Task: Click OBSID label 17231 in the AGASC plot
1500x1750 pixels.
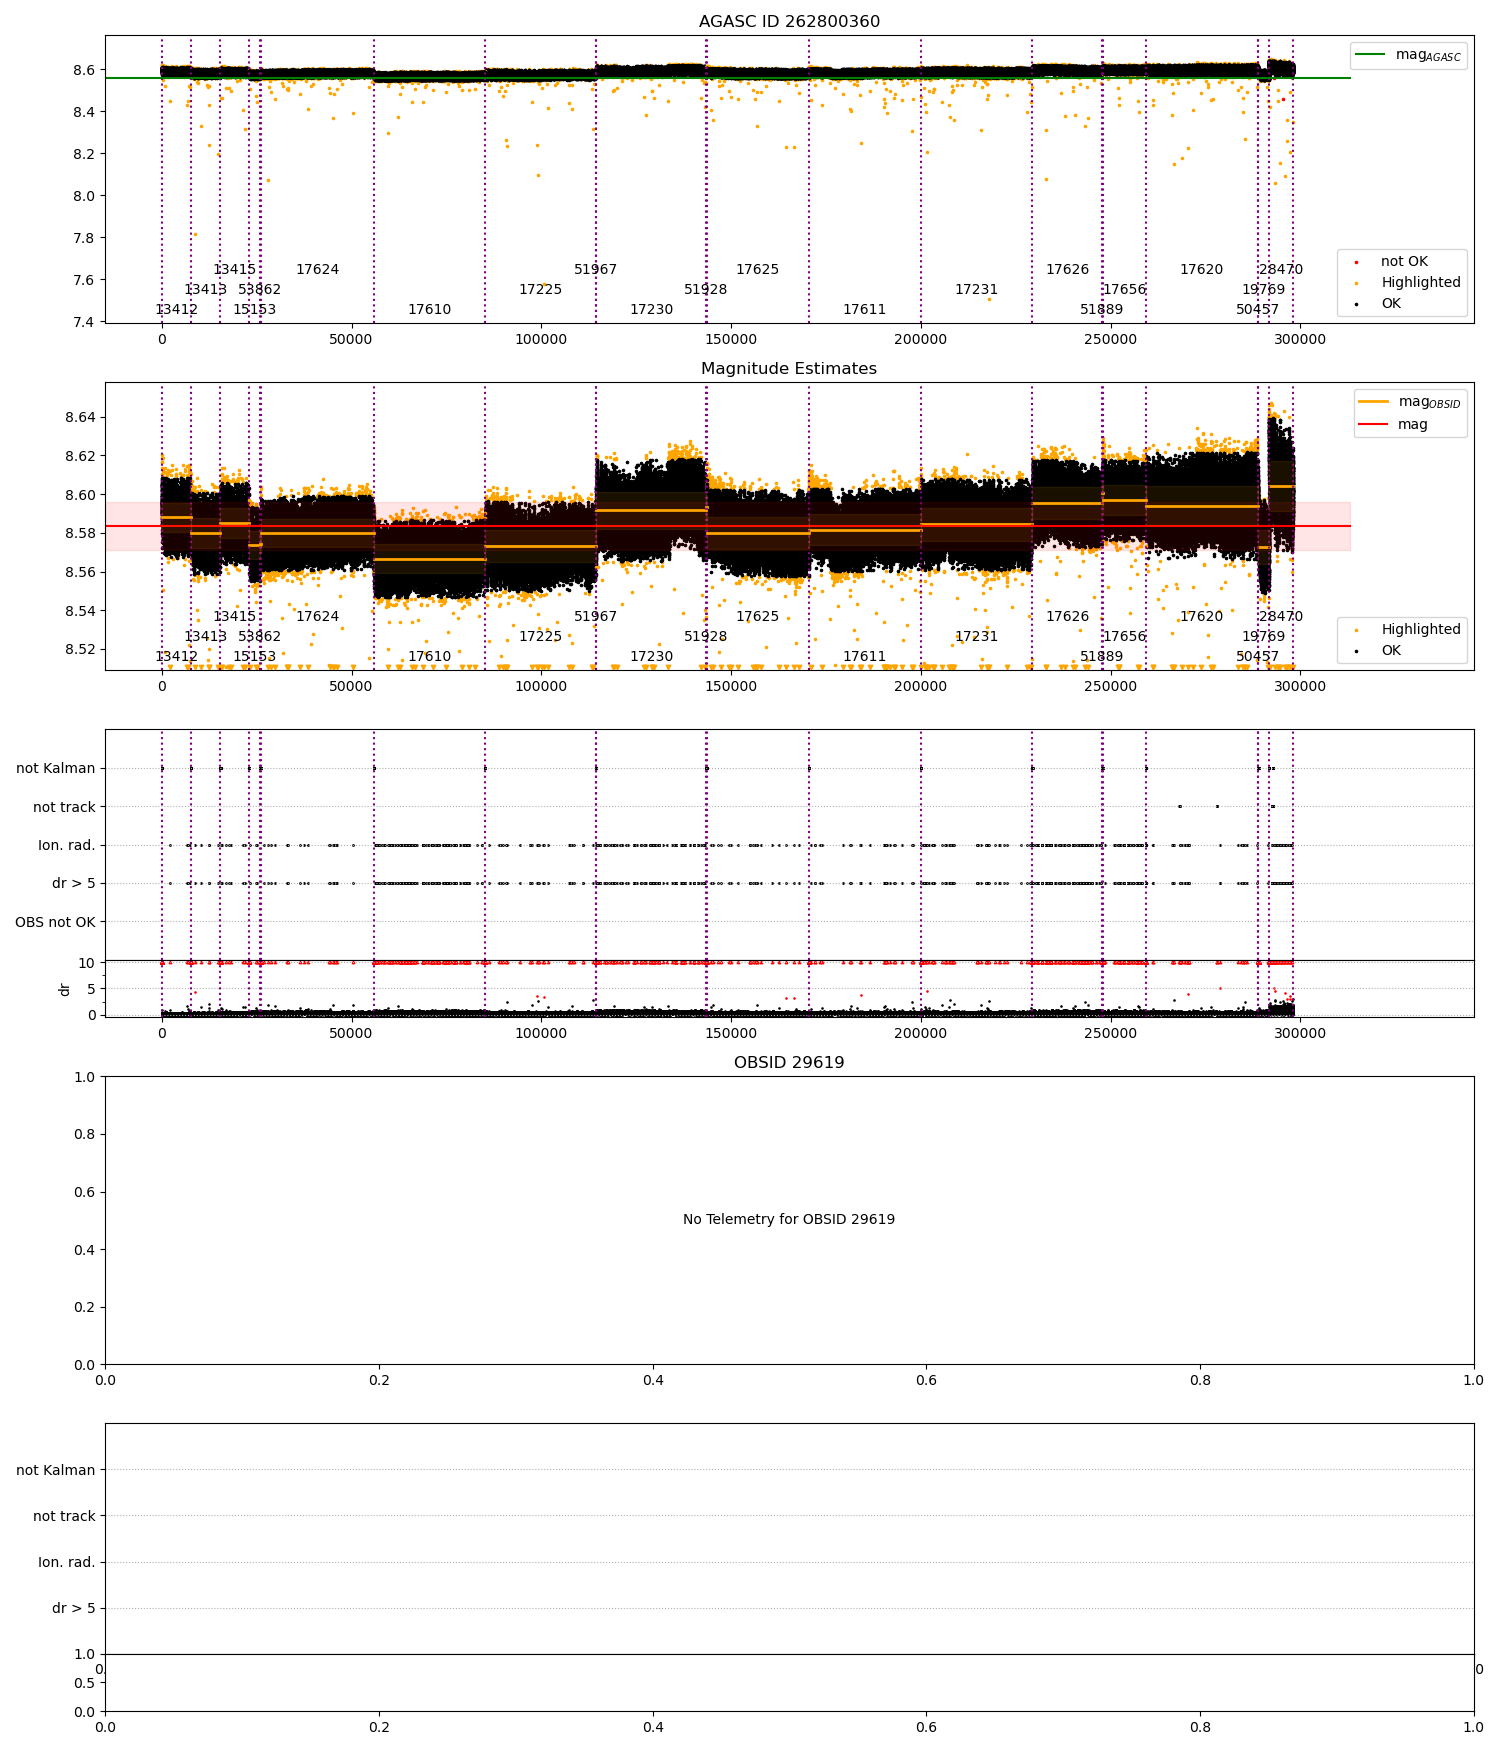Action: (x=976, y=290)
